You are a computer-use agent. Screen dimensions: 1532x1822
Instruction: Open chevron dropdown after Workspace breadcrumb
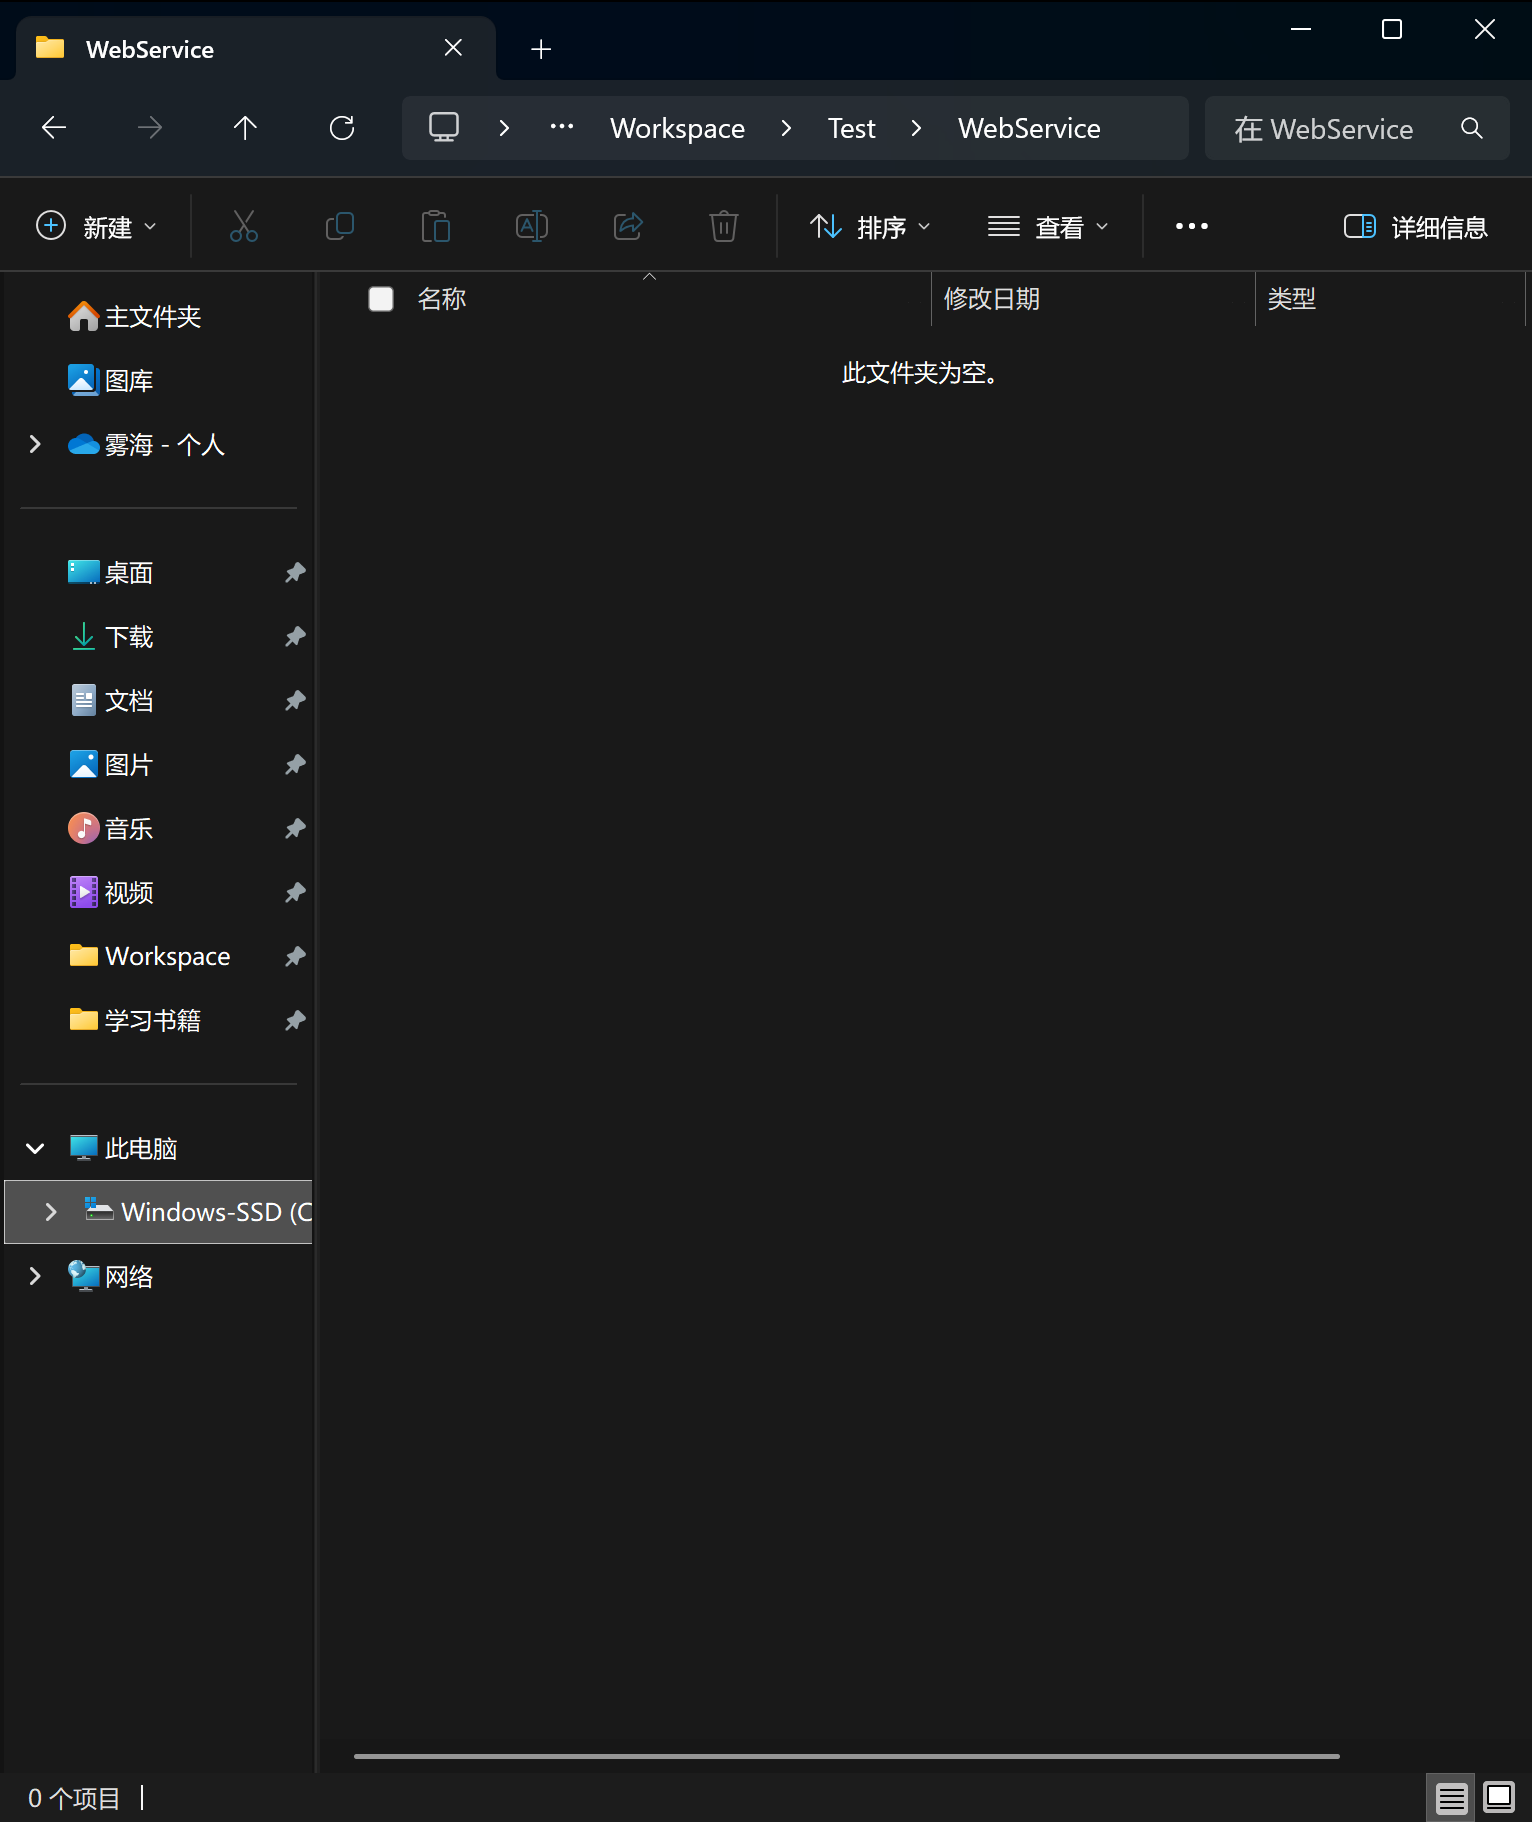[787, 128]
